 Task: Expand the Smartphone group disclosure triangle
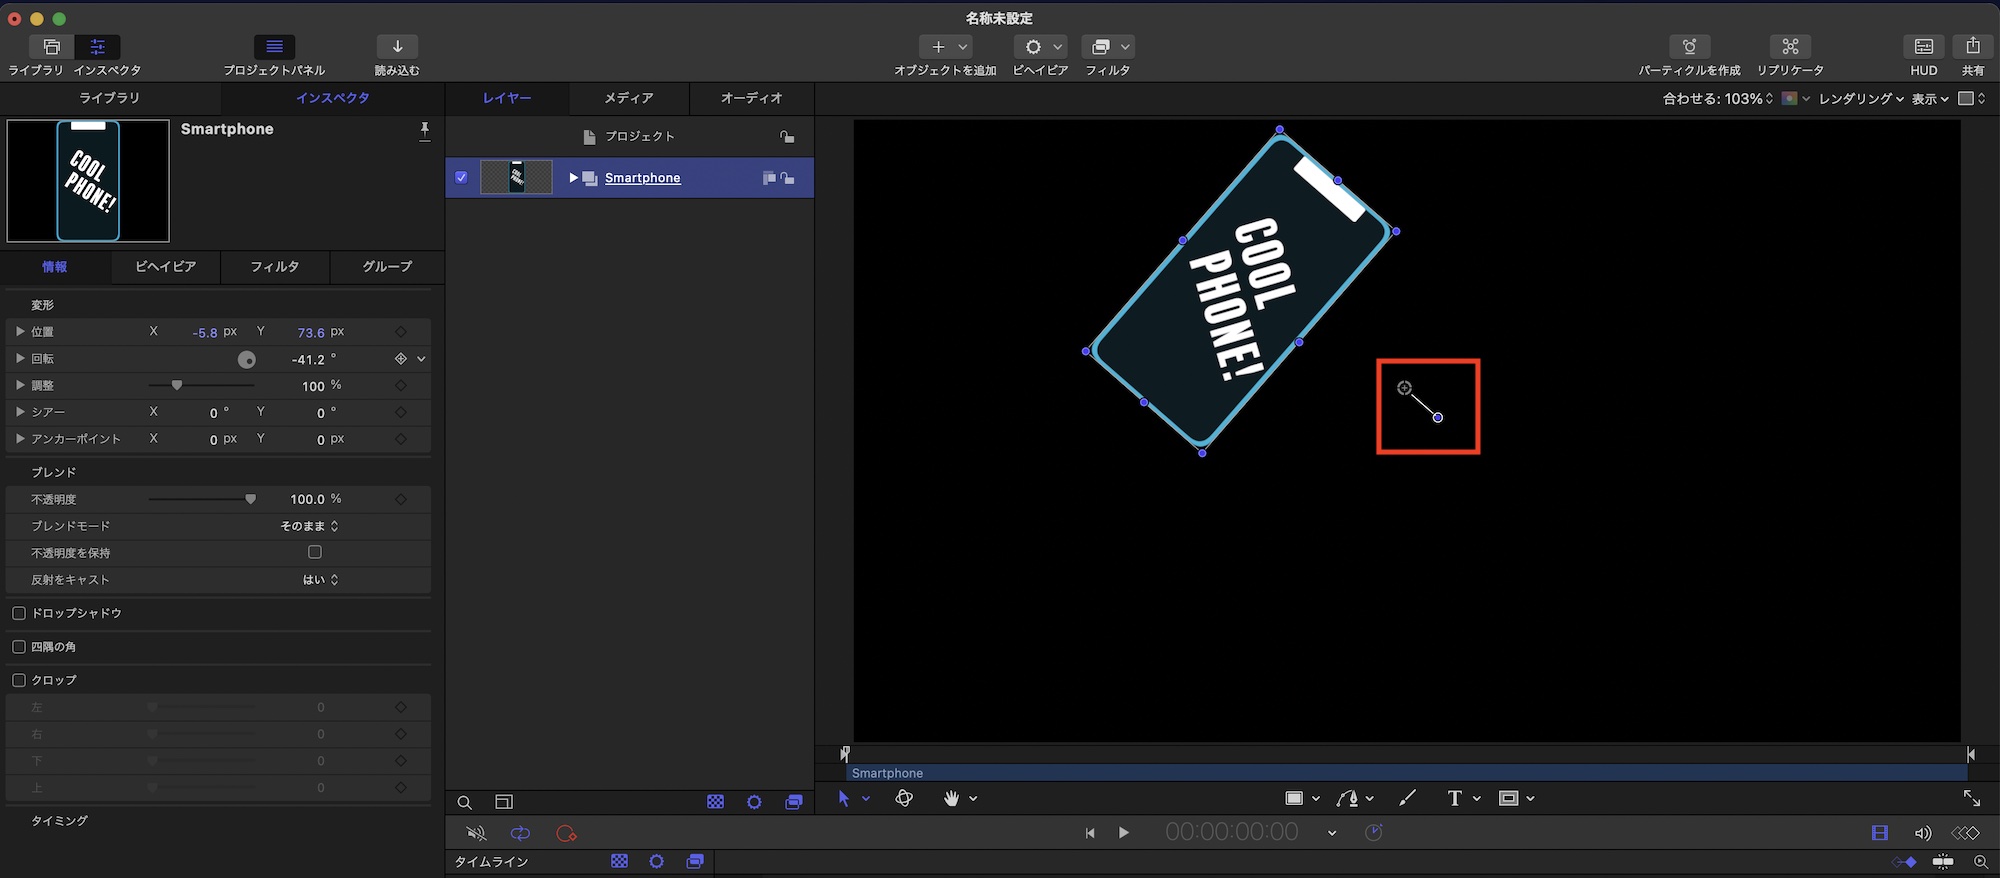pyautogui.click(x=573, y=178)
